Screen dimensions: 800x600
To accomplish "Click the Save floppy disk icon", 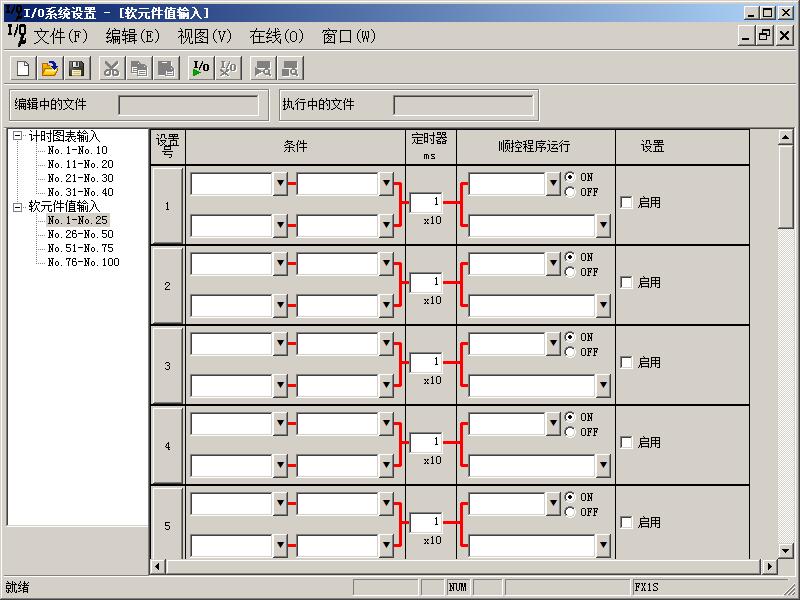I will pyautogui.click(x=76, y=68).
